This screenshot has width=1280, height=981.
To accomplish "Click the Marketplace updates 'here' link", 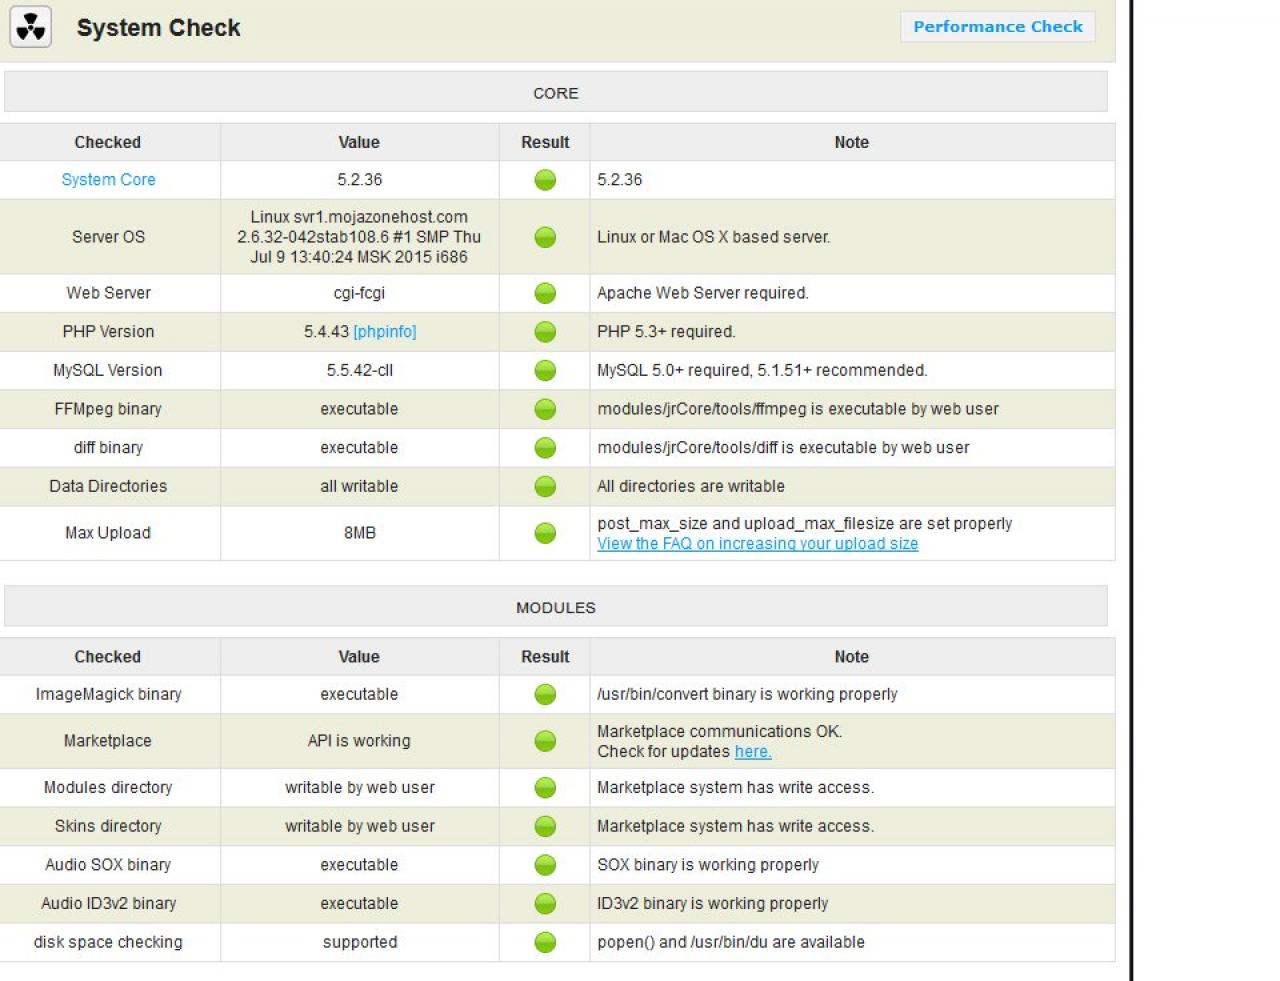I will pos(752,752).
